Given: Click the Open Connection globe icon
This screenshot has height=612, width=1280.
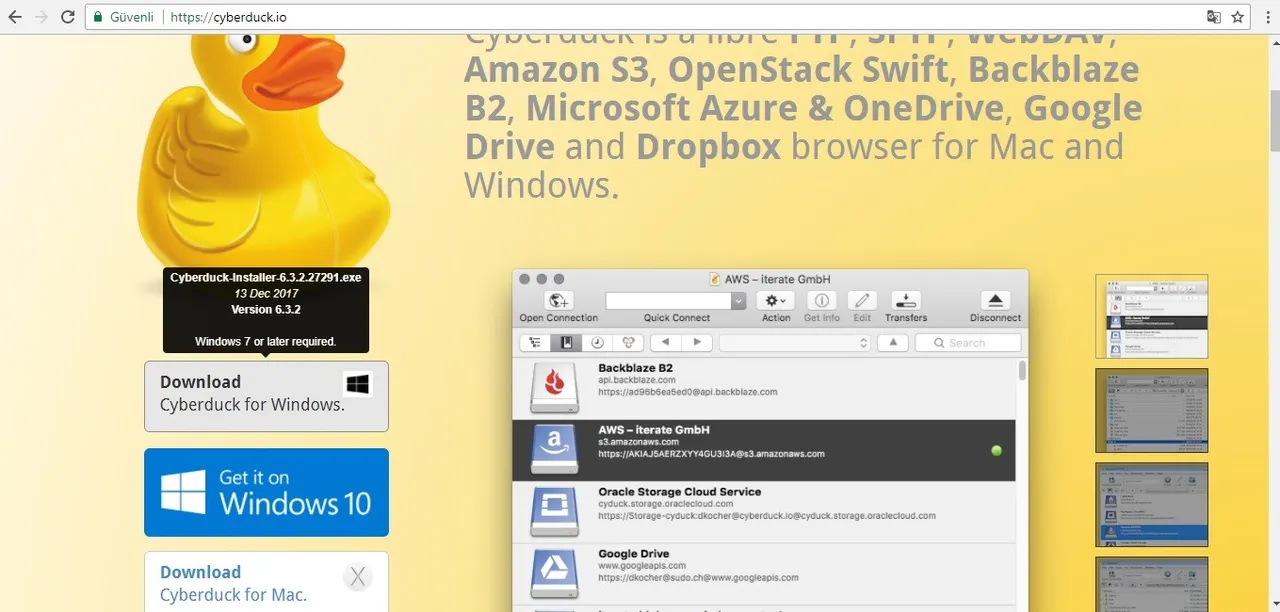Looking at the screenshot, I should click(558, 300).
